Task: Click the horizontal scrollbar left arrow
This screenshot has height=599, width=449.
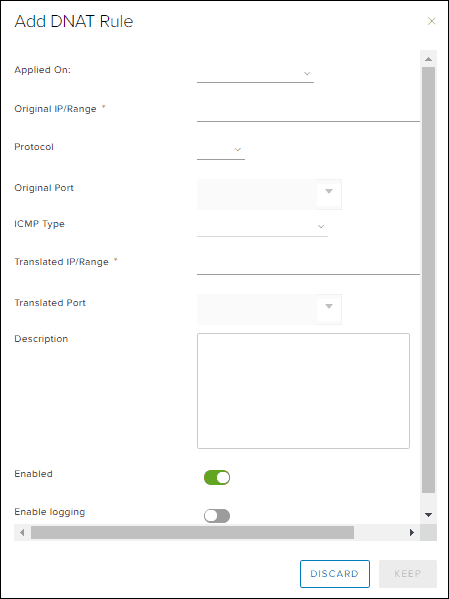Action: click(x=22, y=533)
